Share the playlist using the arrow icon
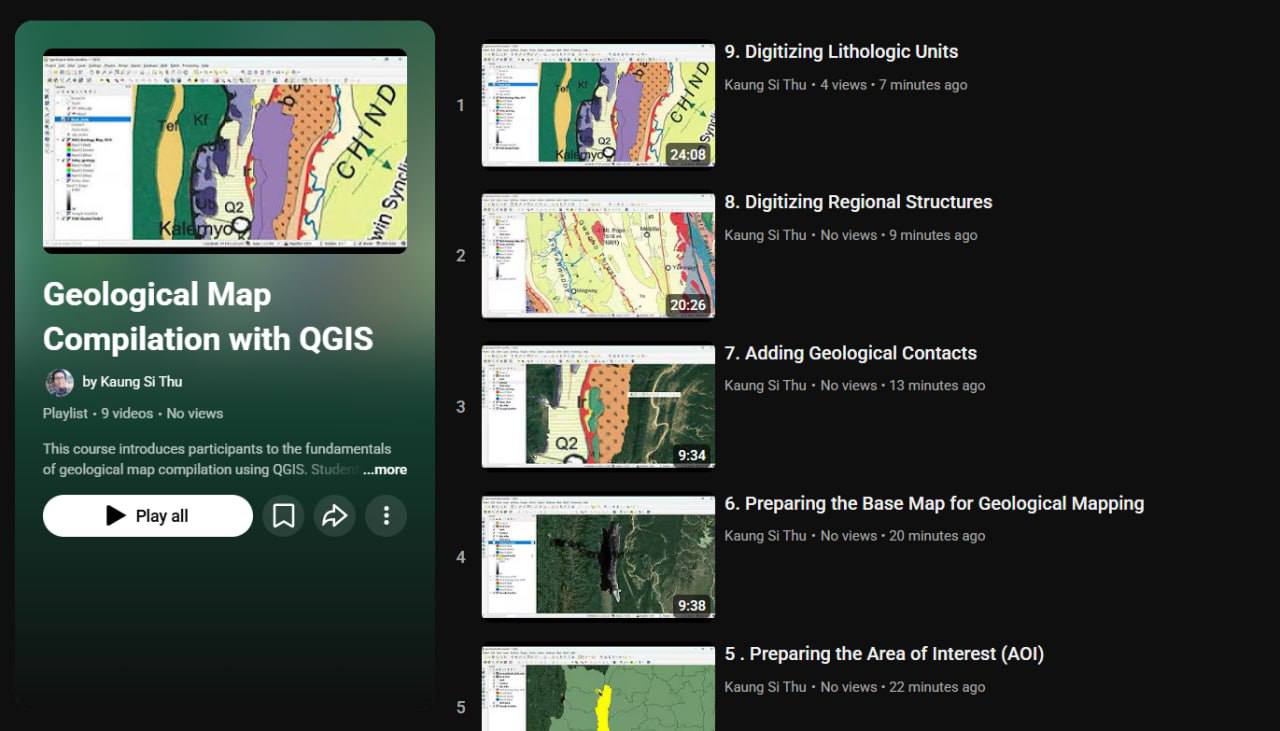The width and height of the screenshot is (1280, 731). pyautogui.click(x=335, y=516)
